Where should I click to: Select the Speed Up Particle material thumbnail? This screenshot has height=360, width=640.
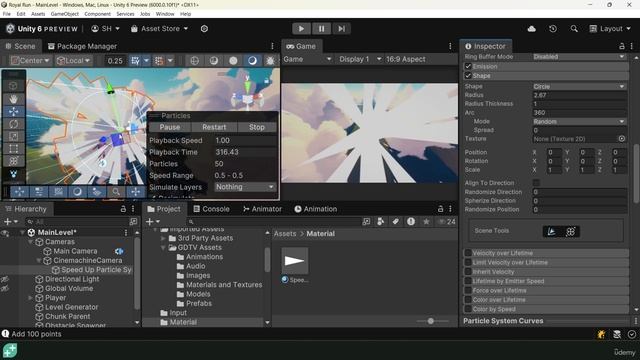295,261
